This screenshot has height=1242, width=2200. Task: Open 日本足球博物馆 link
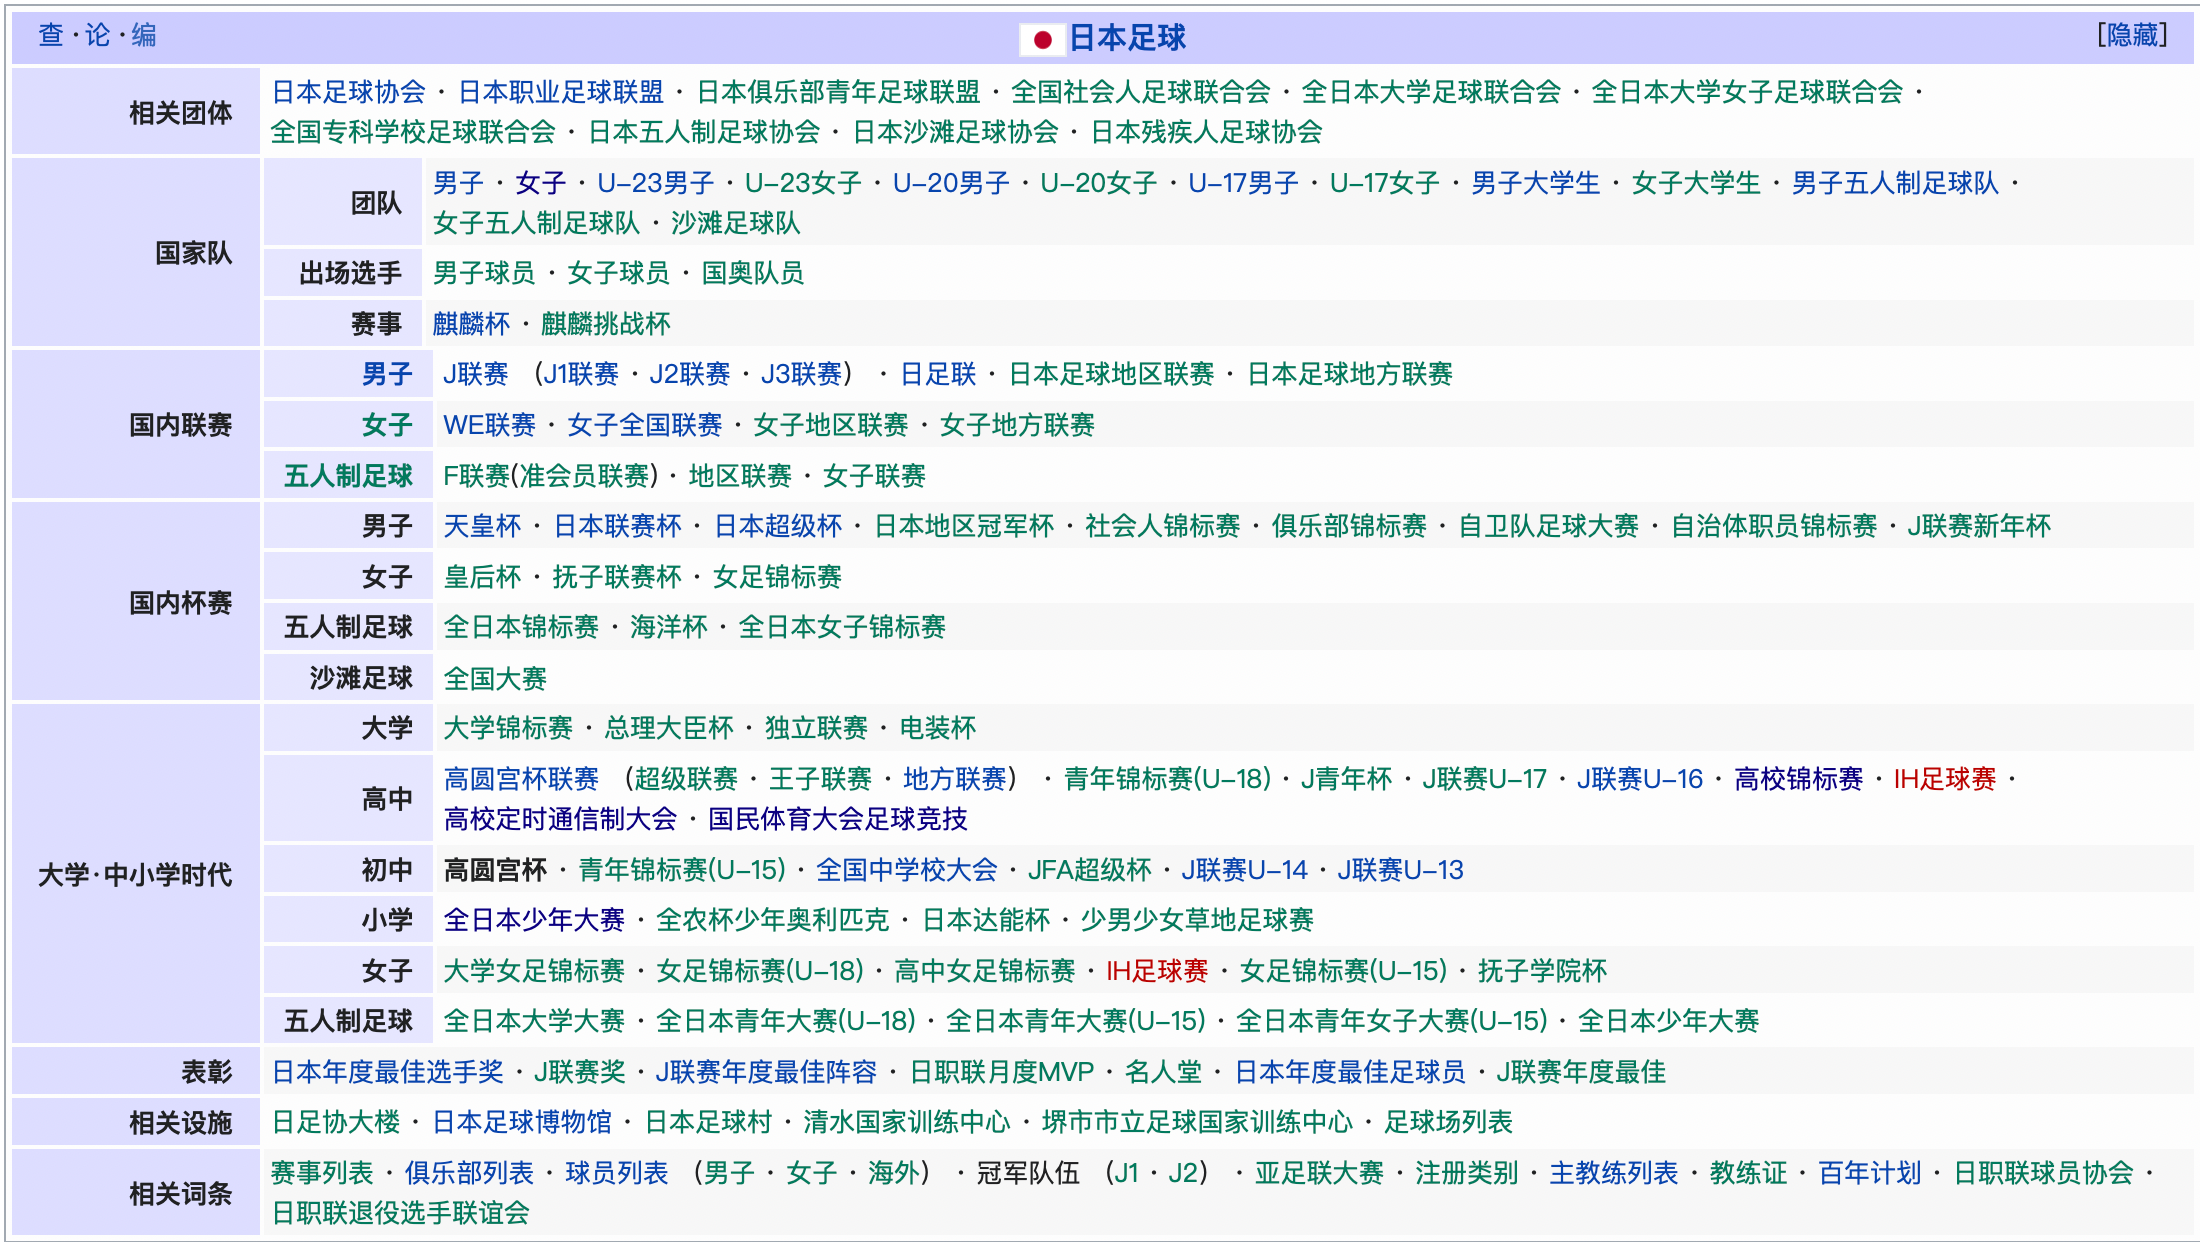pos(521,1122)
